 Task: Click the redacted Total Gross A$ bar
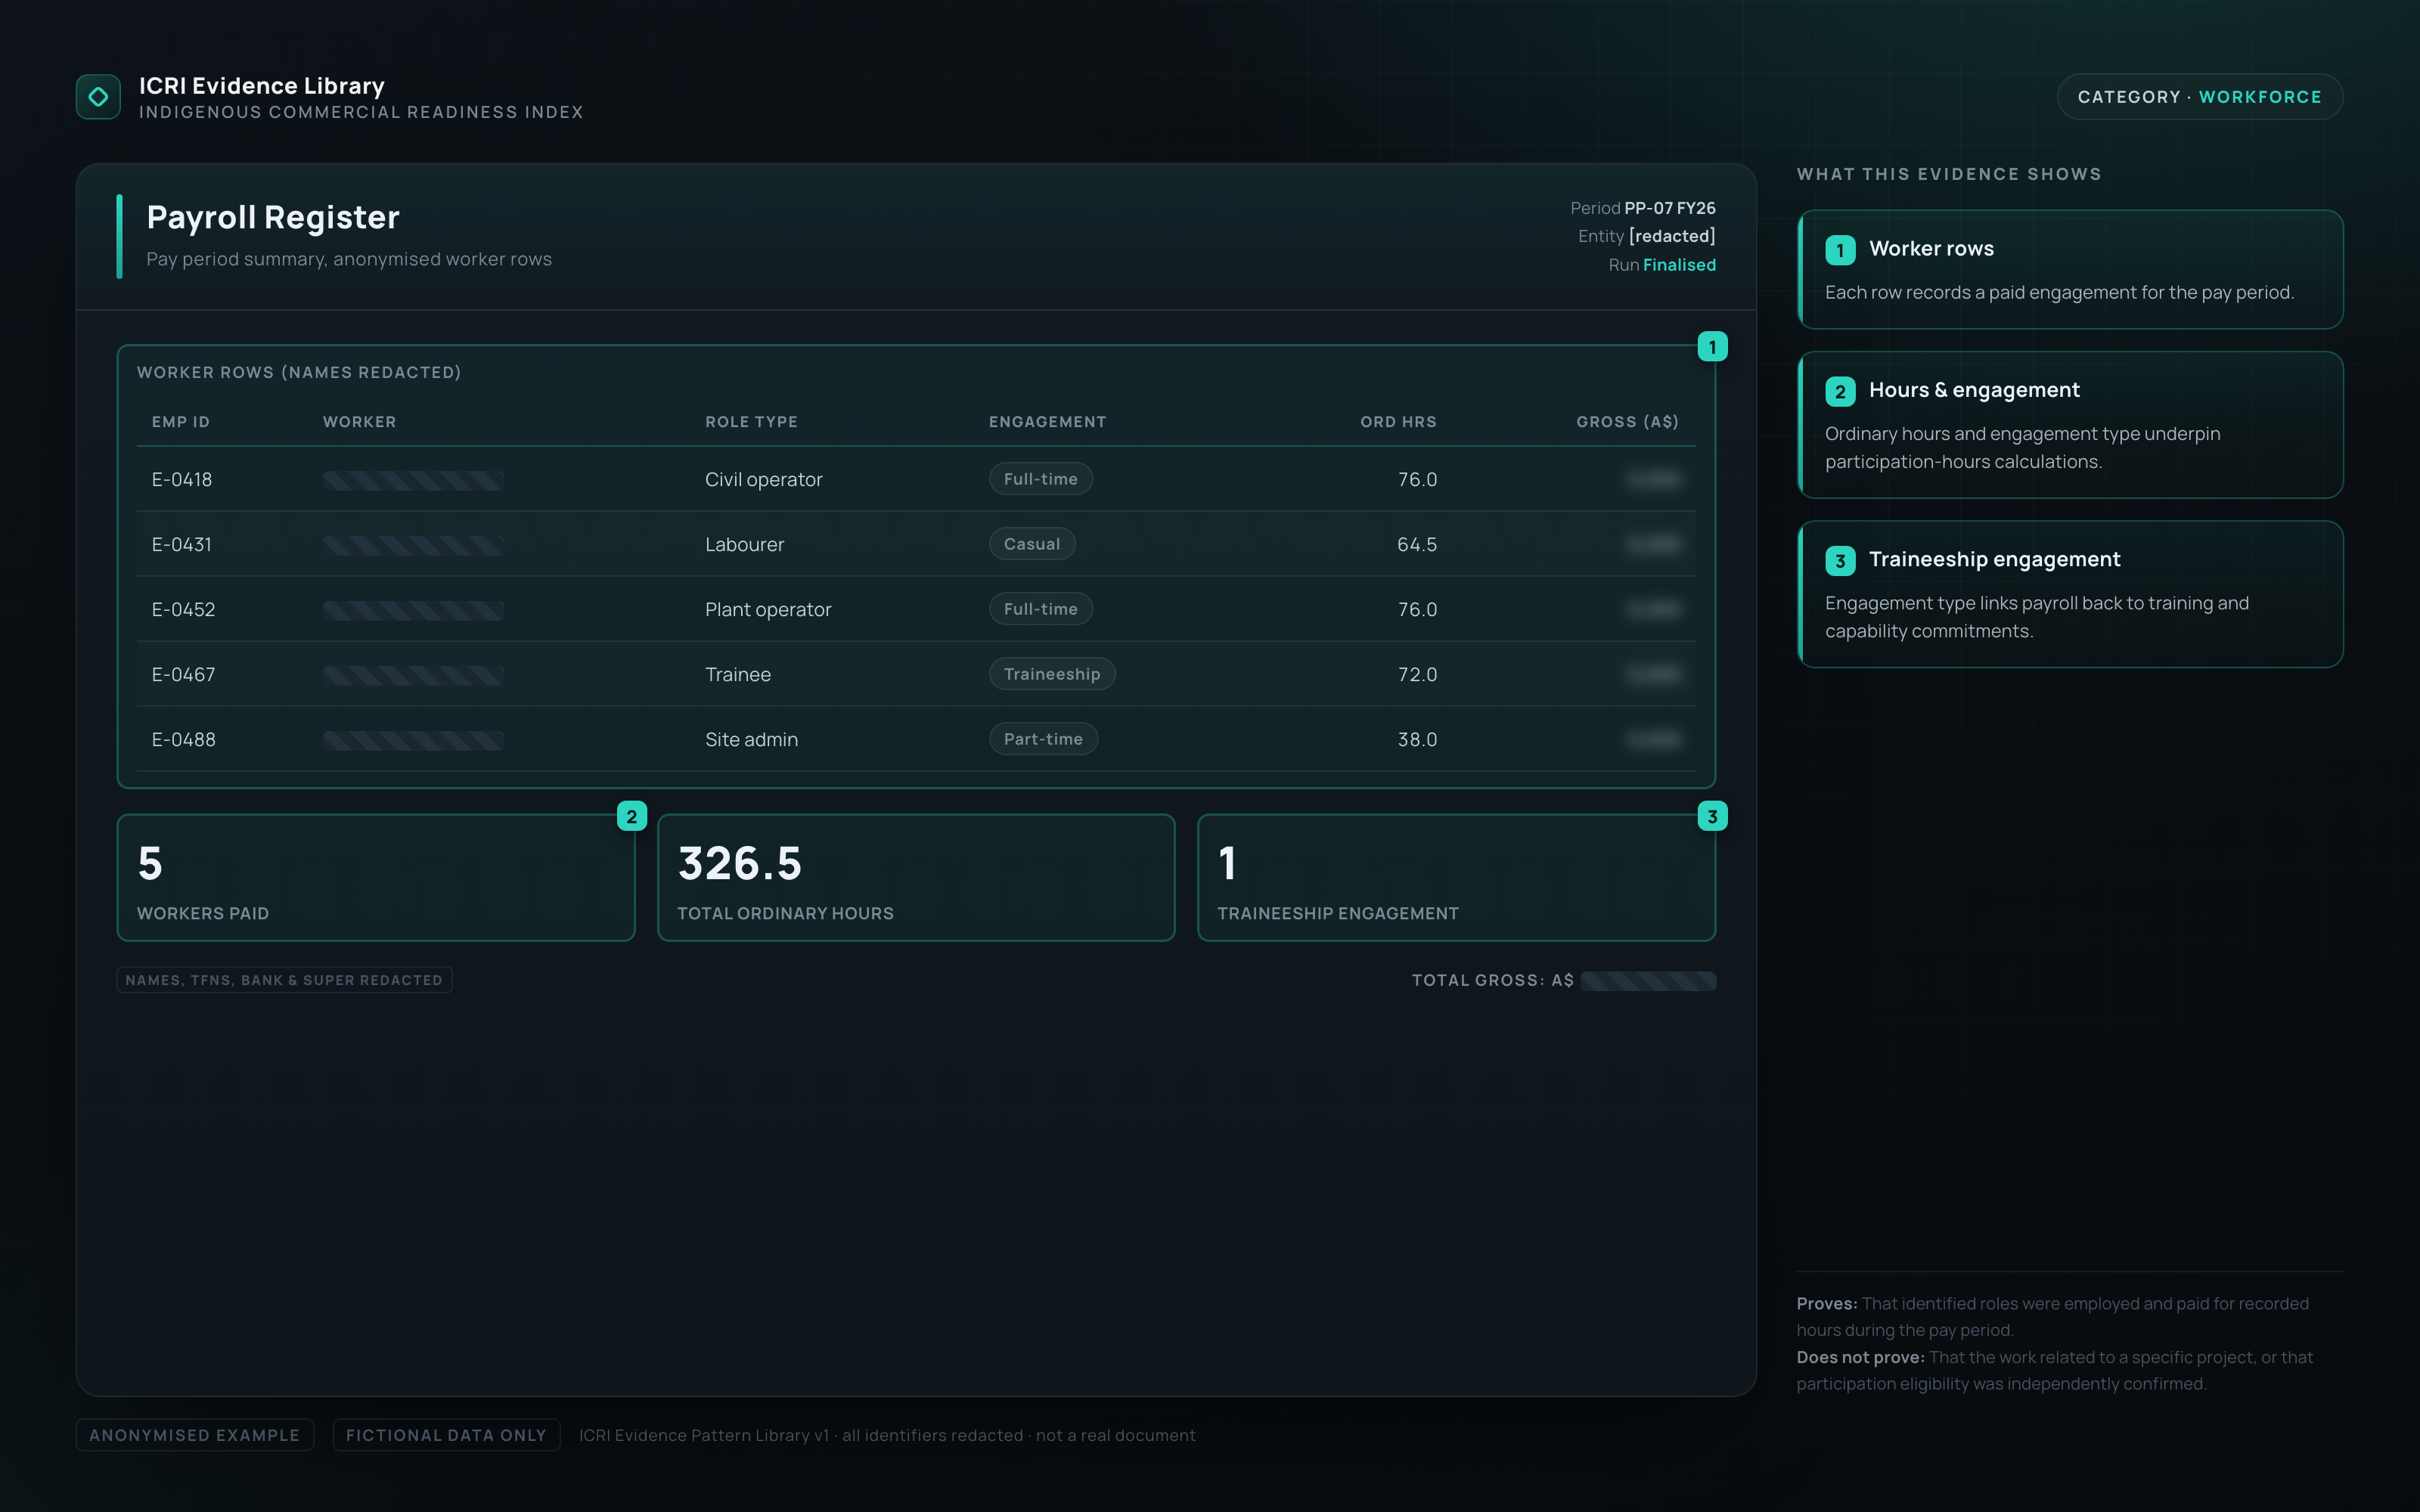pyautogui.click(x=1648, y=981)
